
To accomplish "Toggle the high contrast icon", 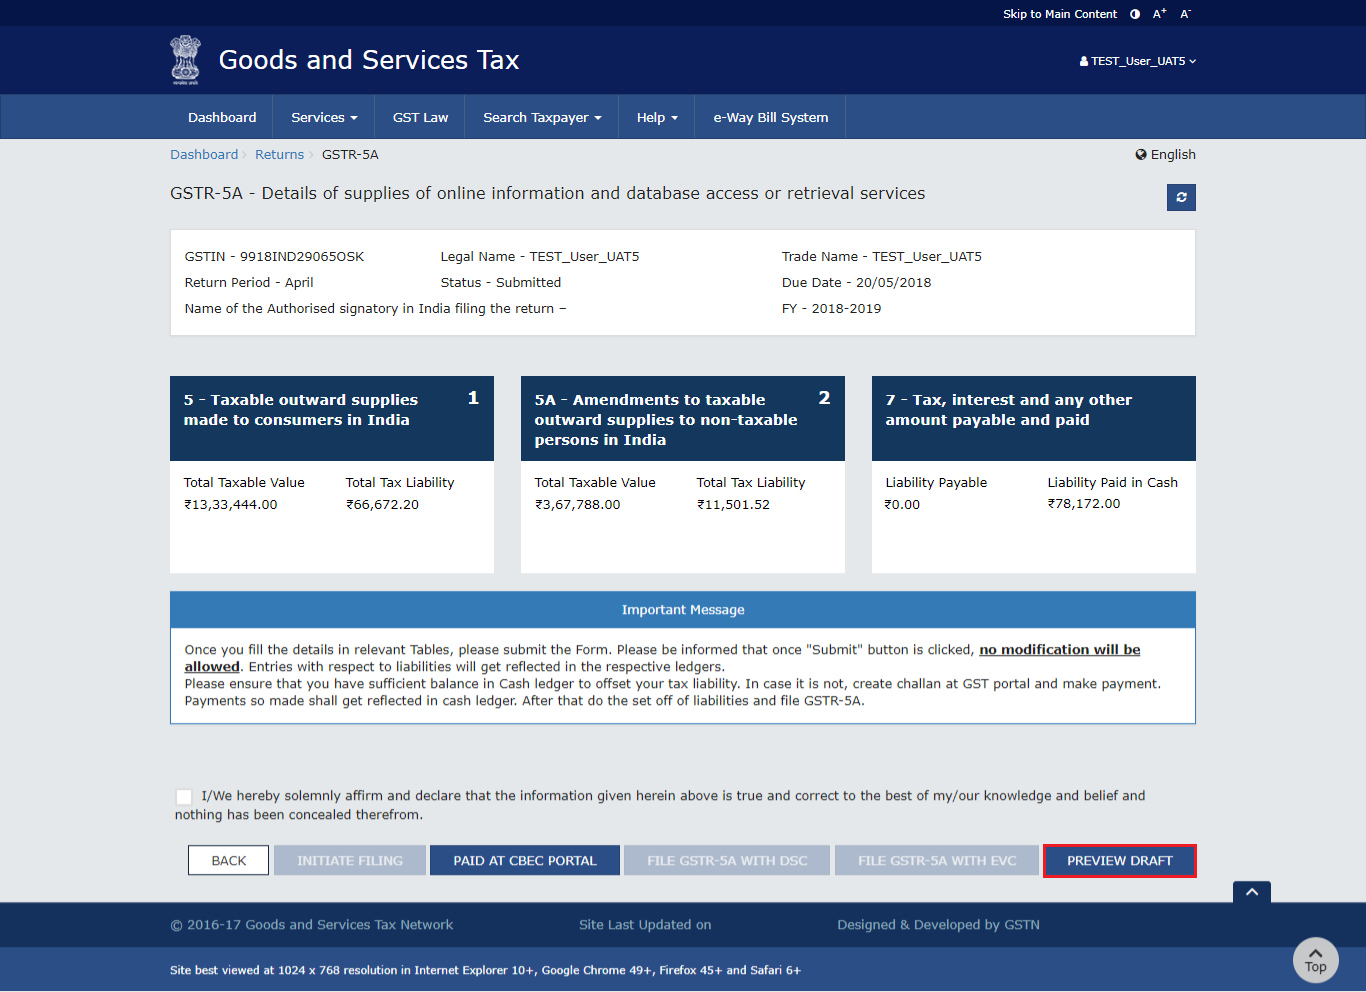I will tap(1135, 14).
